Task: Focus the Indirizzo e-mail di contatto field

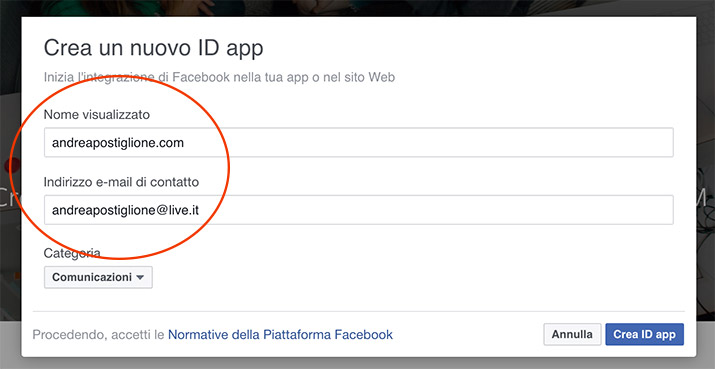Action: point(358,210)
